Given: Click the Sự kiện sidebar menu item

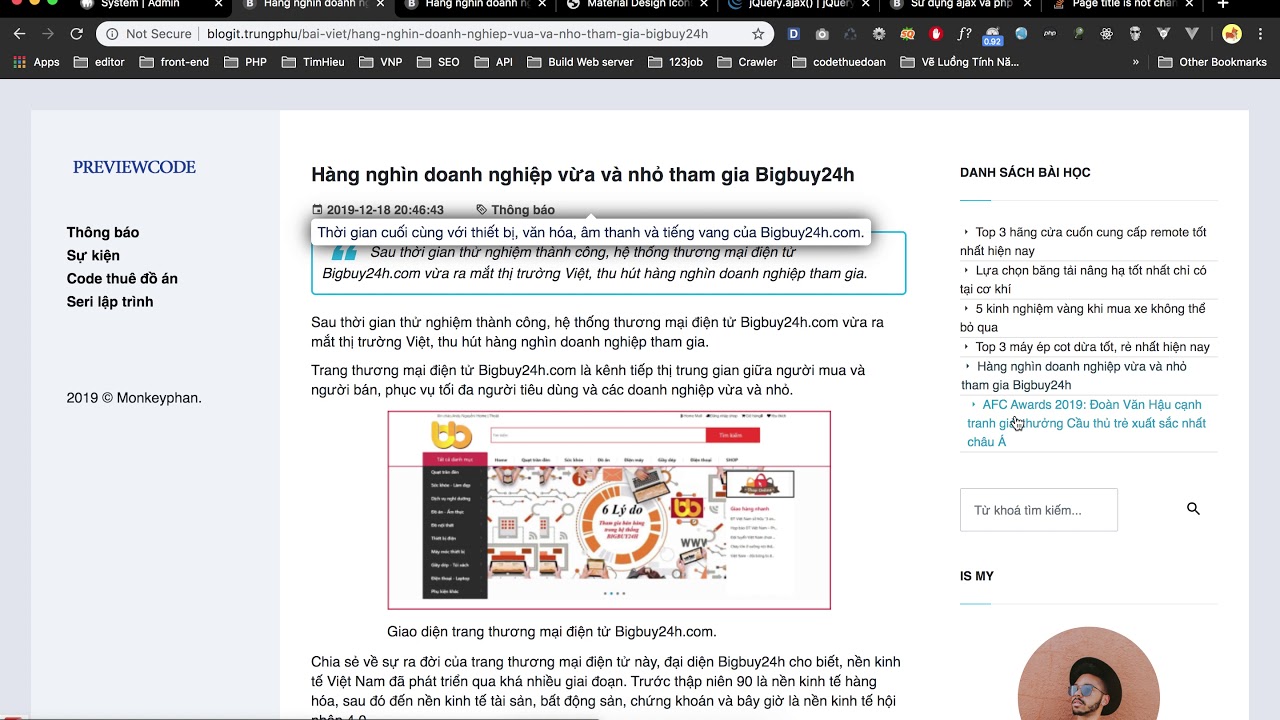Looking at the screenshot, I should [93, 255].
